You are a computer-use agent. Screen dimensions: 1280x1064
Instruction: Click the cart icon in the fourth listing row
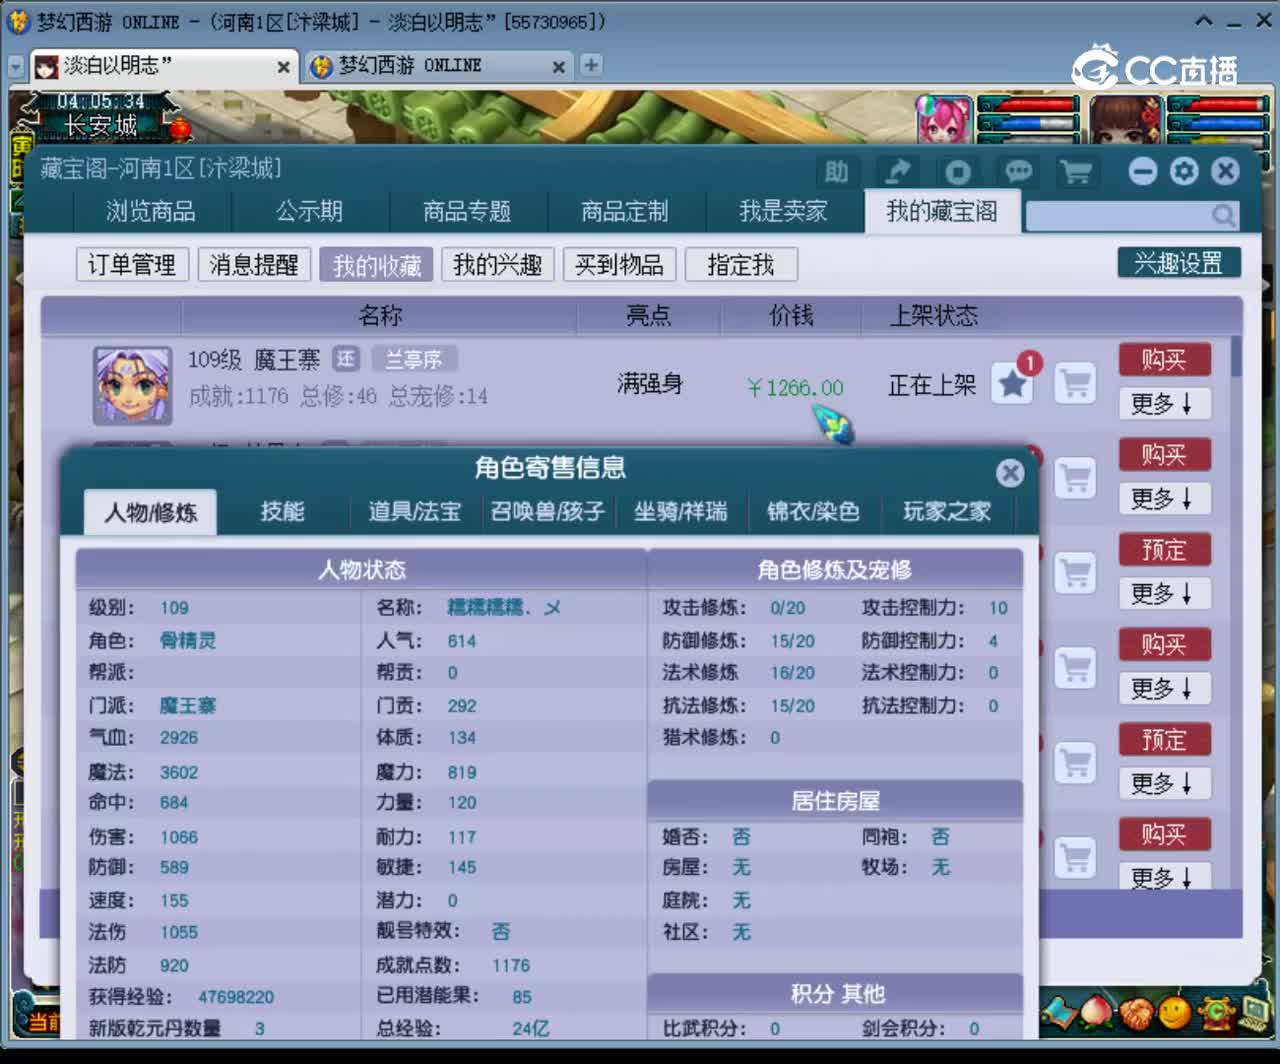(x=1076, y=668)
